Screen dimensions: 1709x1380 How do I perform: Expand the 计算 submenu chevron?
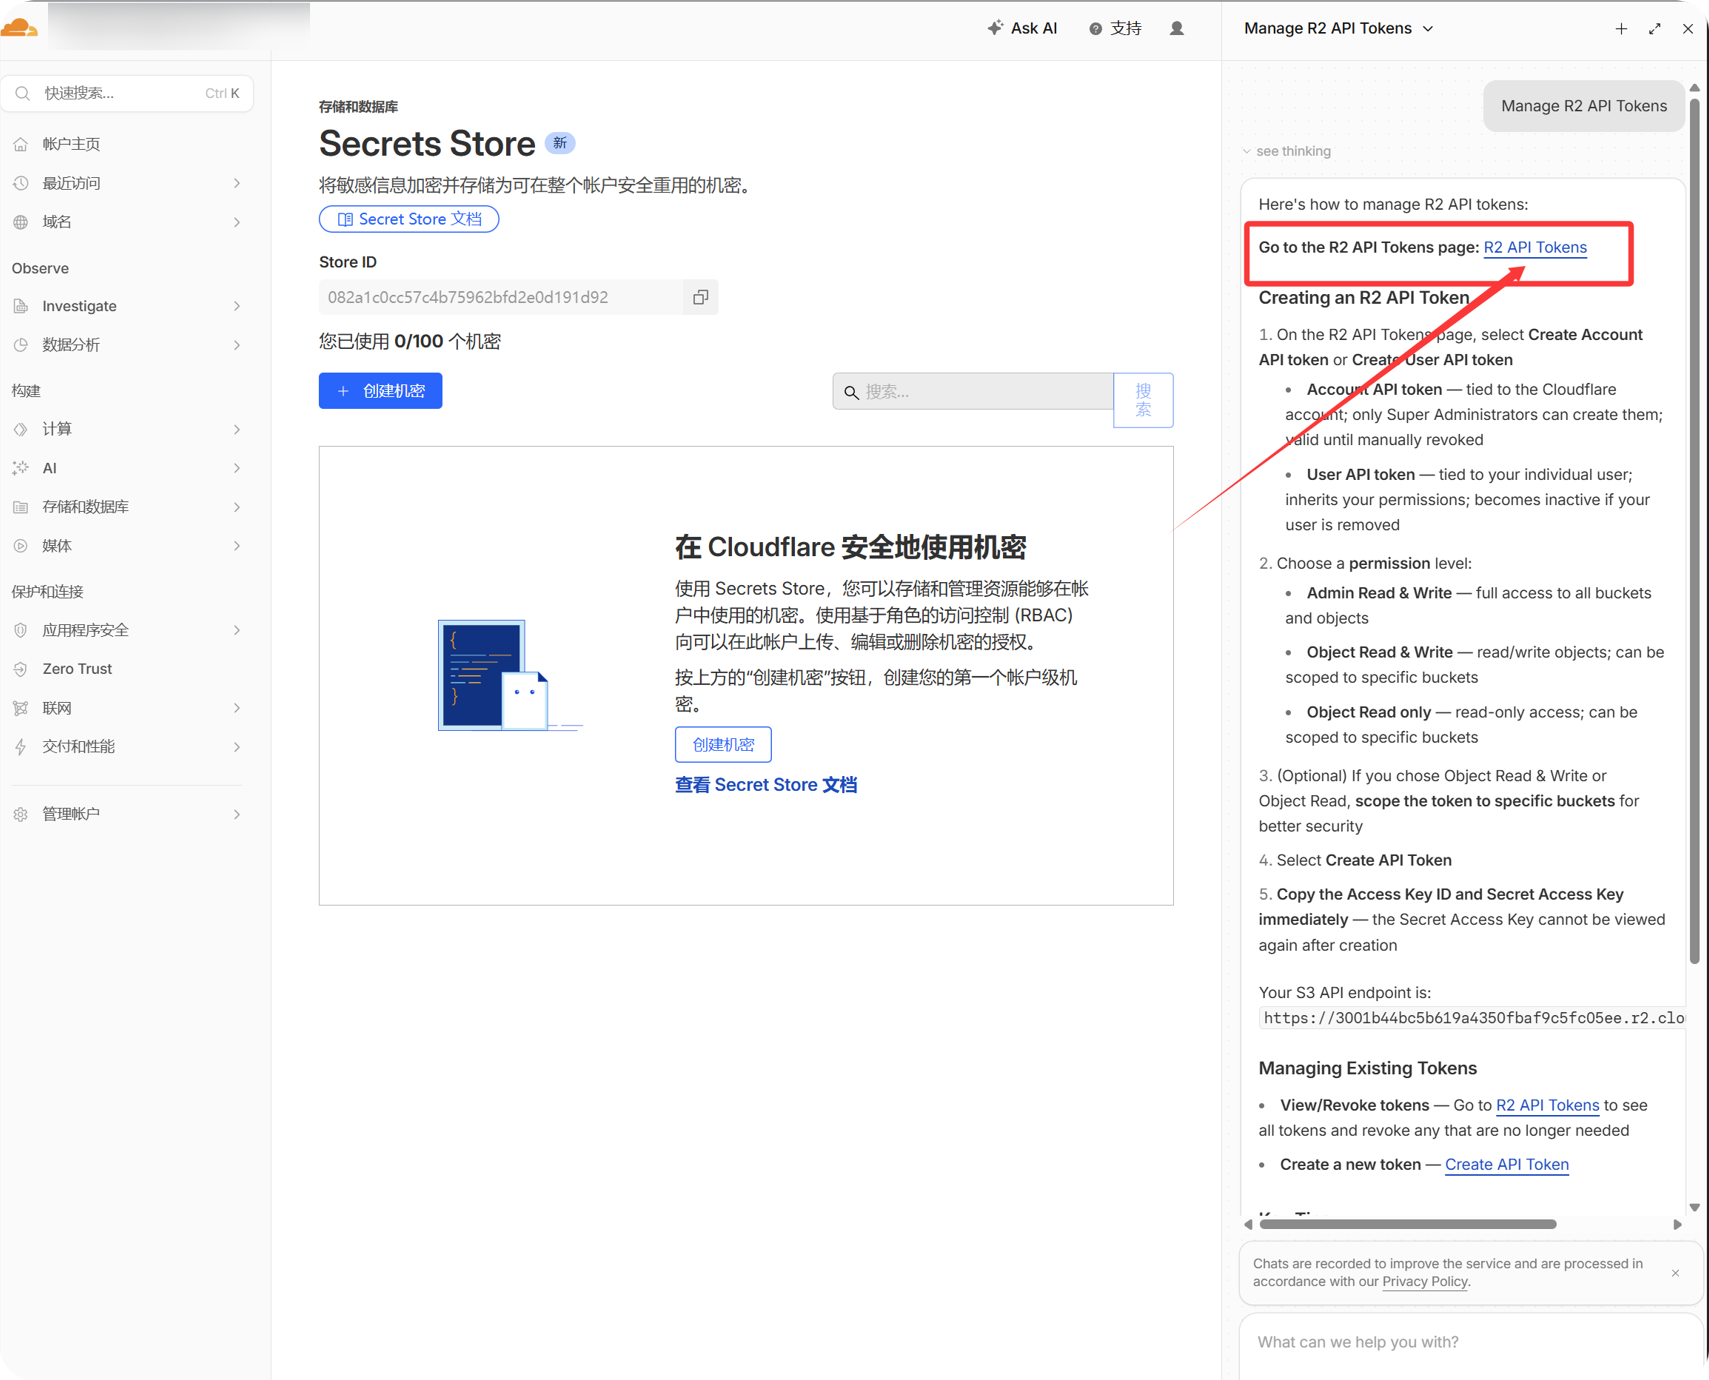coord(237,429)
